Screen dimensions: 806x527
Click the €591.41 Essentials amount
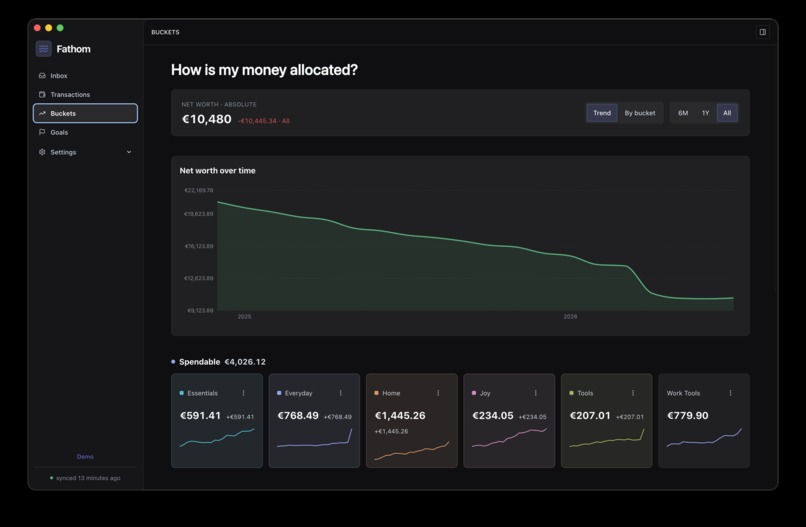click(200, 415)
